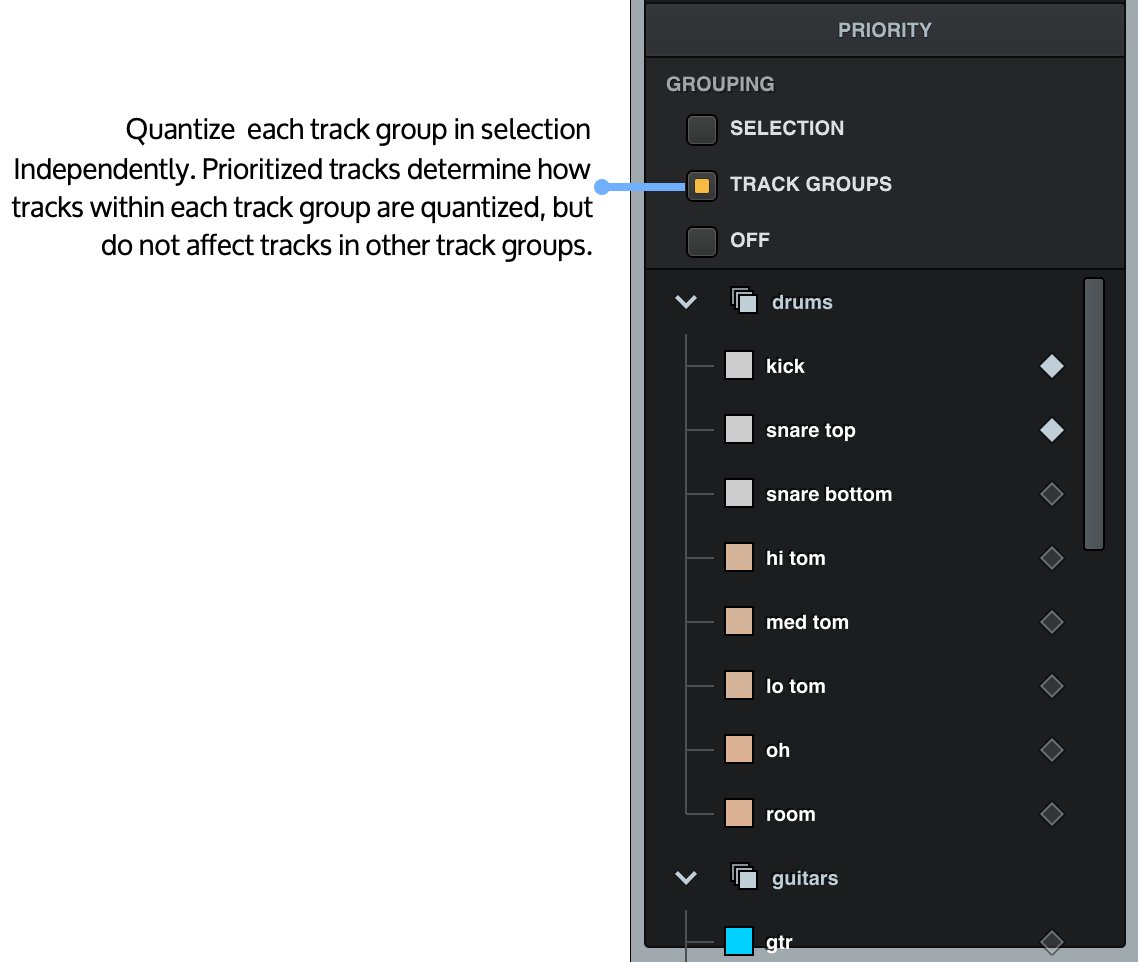
Task: Click the kick track color swatch
Action: (739, 365)
